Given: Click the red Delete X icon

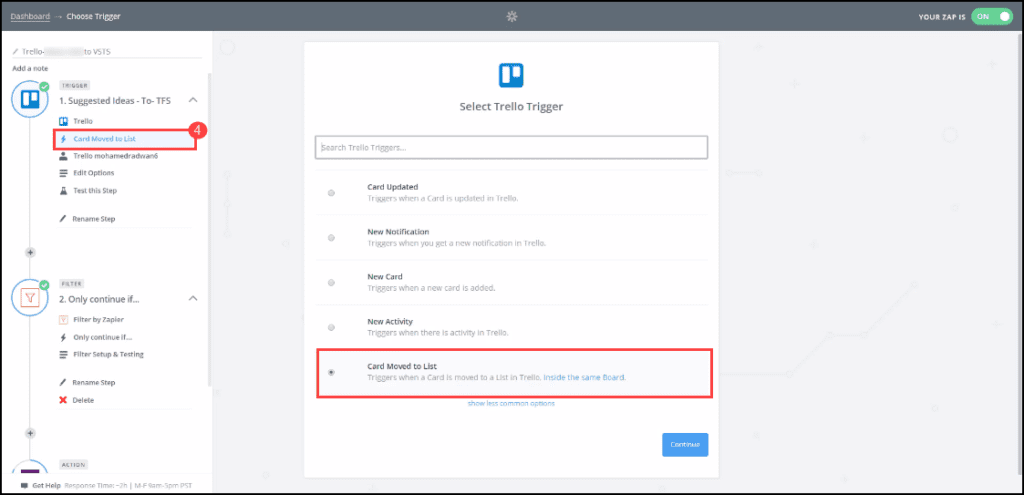Looking at the screenshot, I should pyautogui.click(x=64, y=399).
